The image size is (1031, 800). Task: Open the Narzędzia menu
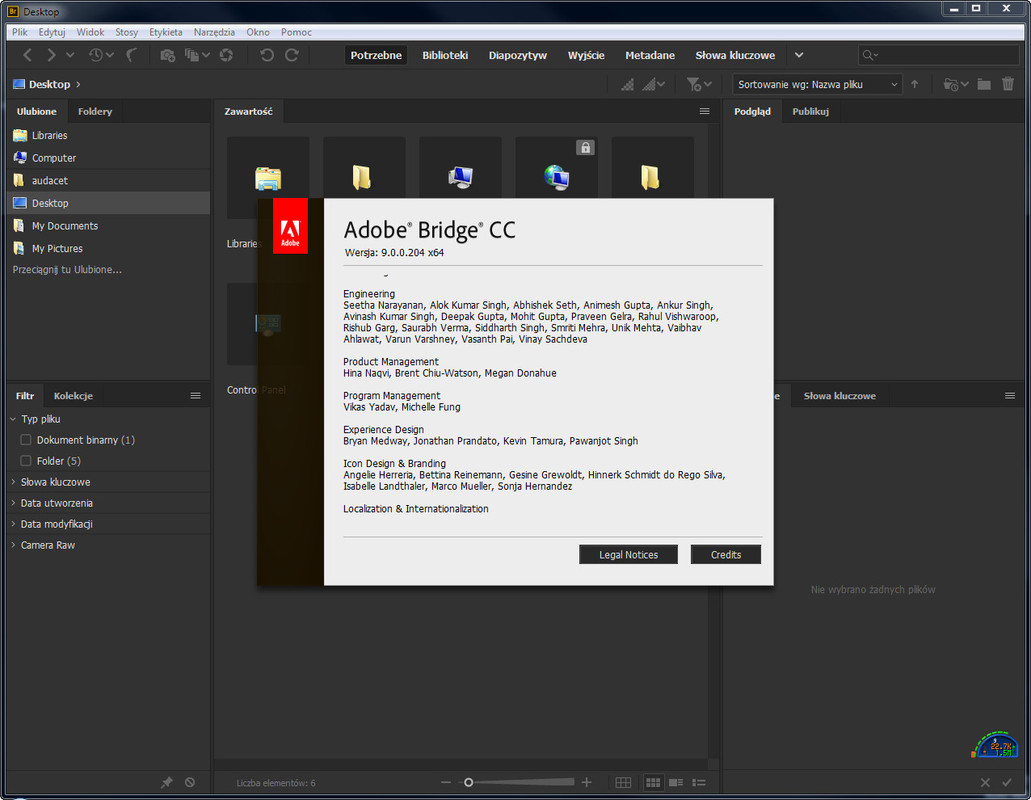click(x=214, y=32)
